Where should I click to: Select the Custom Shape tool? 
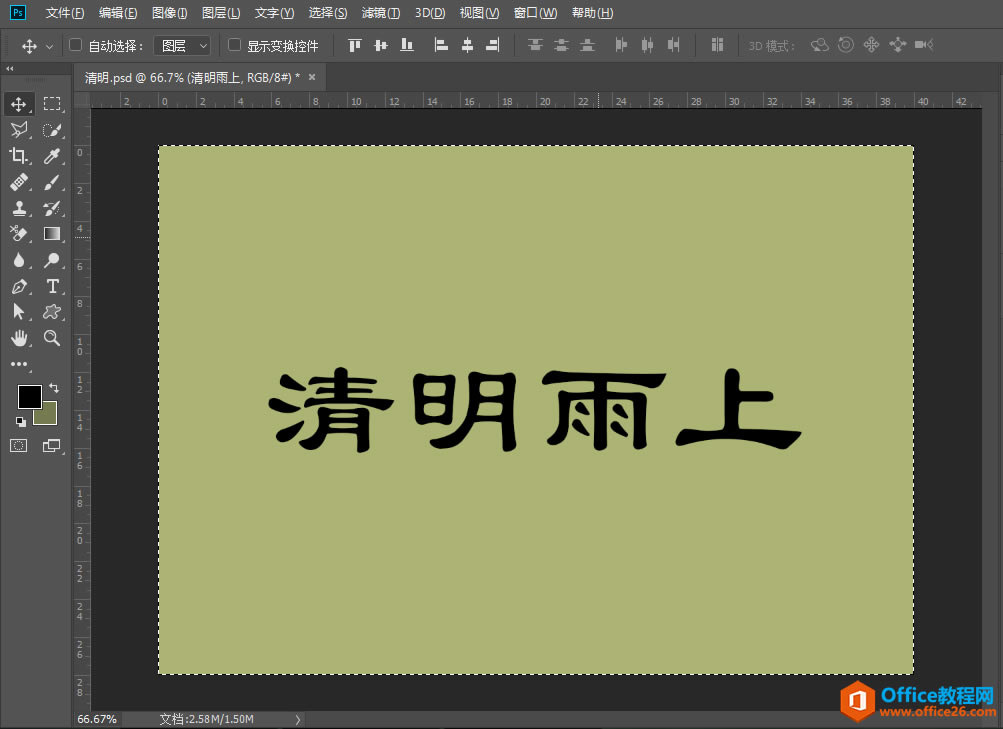tap(52, 311)
